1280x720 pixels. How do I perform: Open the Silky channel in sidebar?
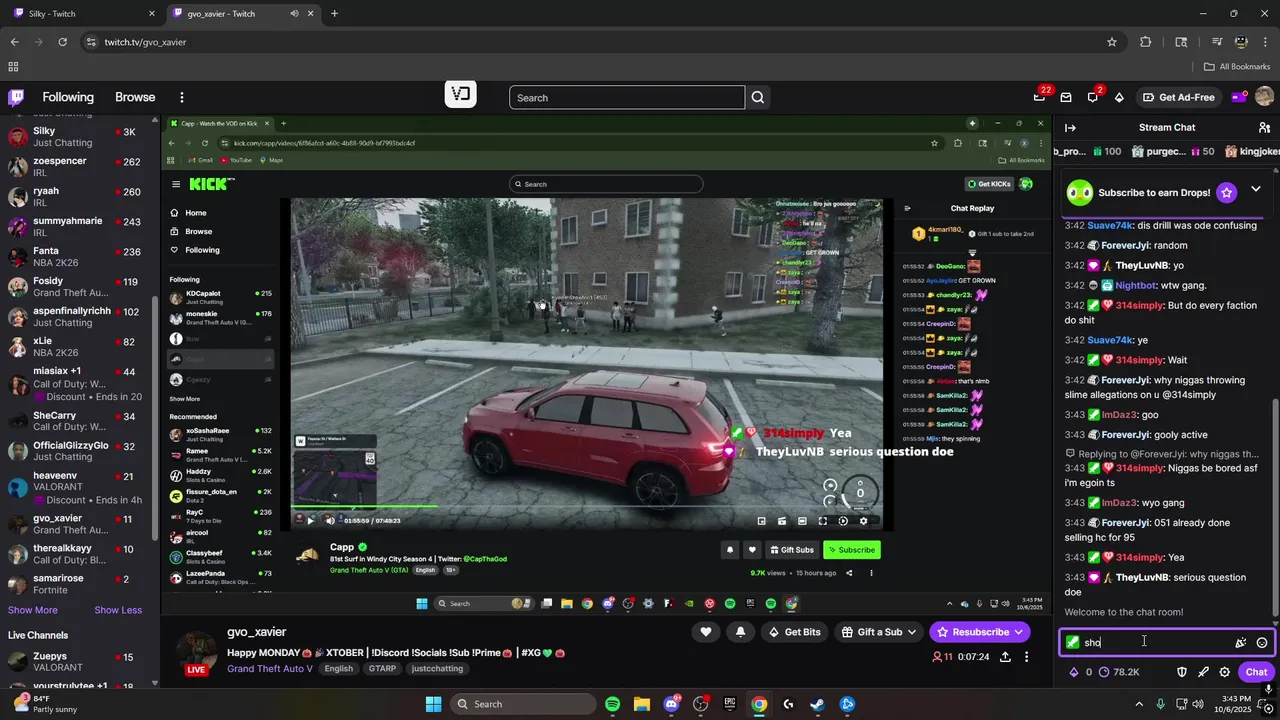78,137
